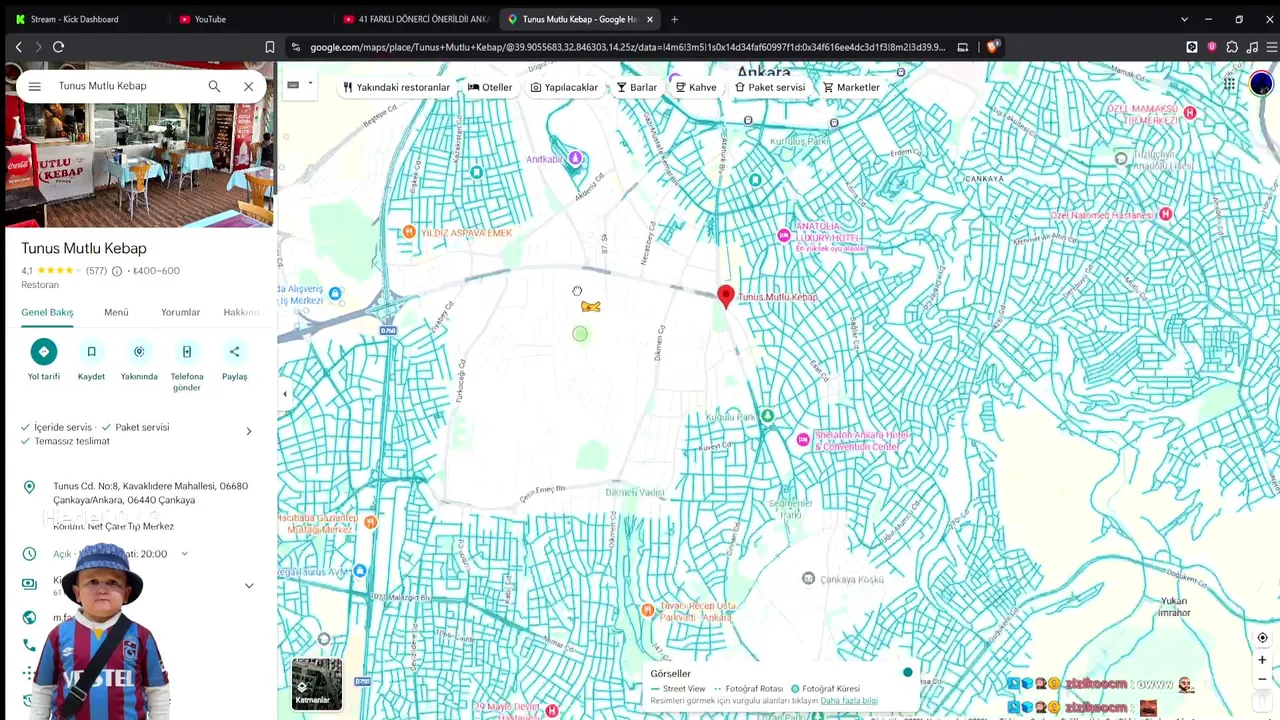Open the browser main menu
The image size is (1280, 720).
tap(1272, 47)
